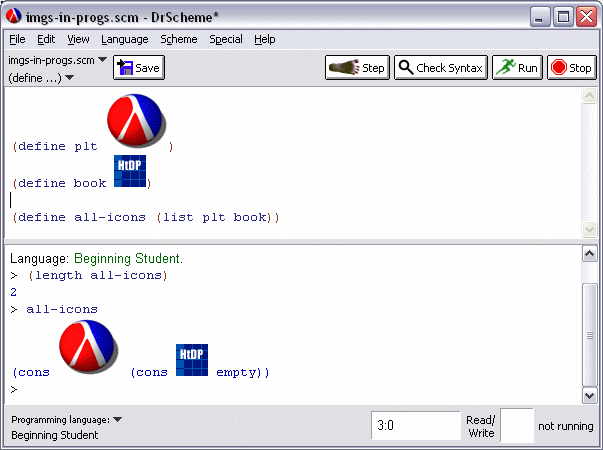Expand the (define ...) definitions dropdown

tap(41, 78)
